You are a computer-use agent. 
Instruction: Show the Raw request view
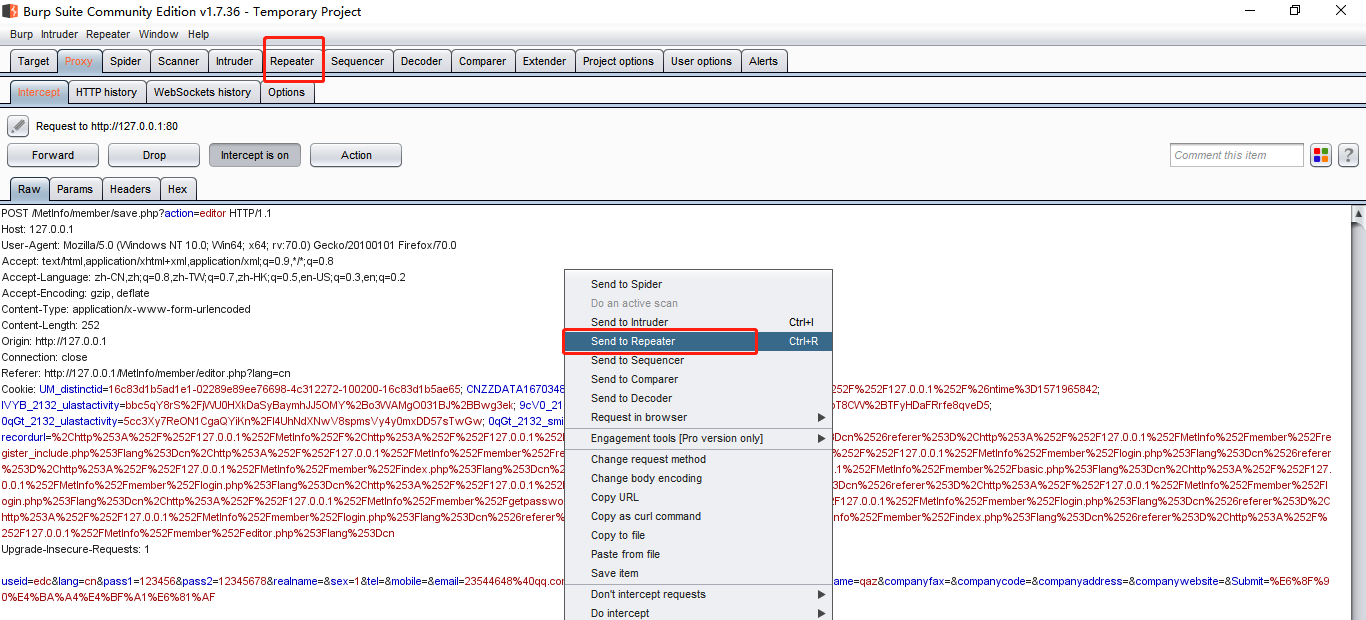click(29, 189)
